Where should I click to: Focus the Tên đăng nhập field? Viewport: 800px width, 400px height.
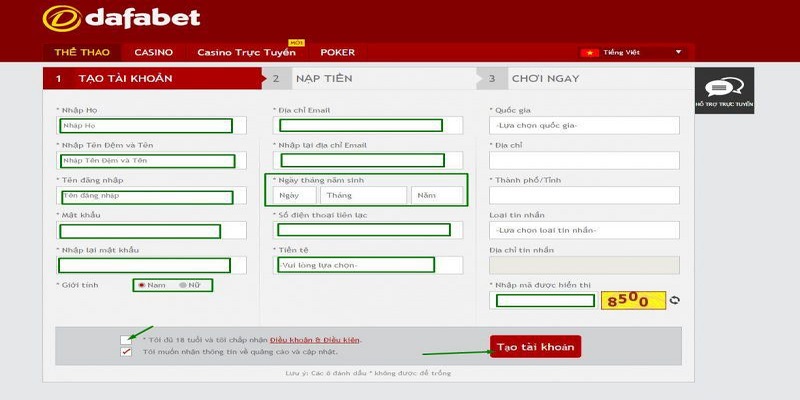(x=152, y=195)
